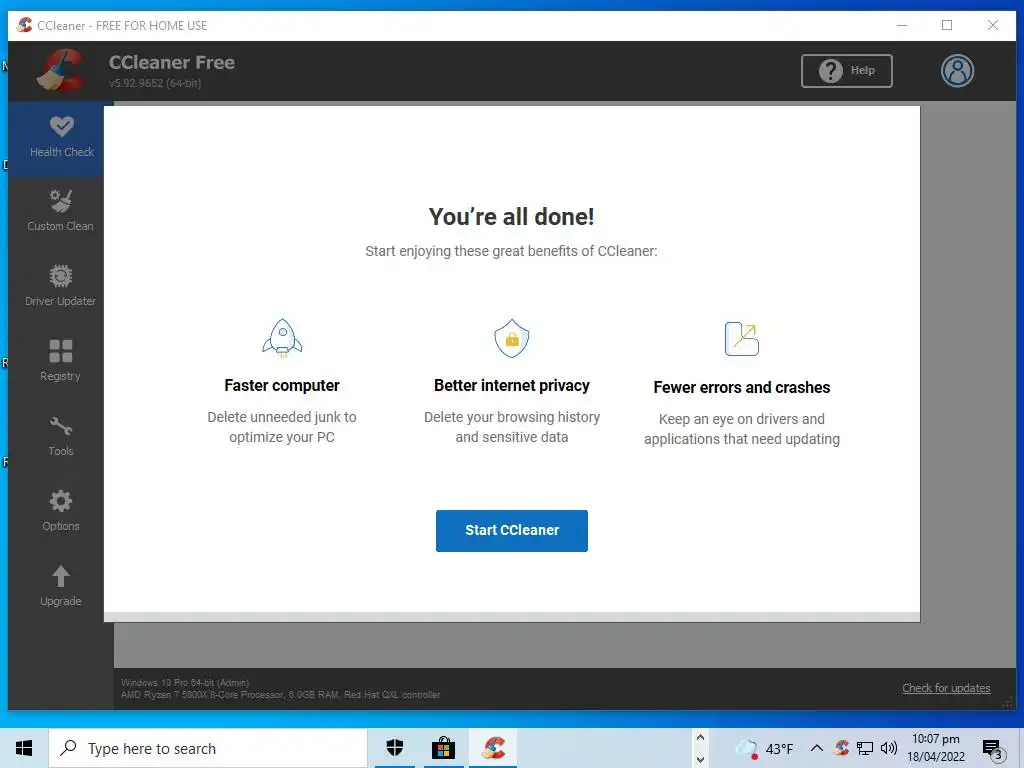Click the weather 43°F widget
The width and height of the screenshot is (1024, 768).
[764, 748]
